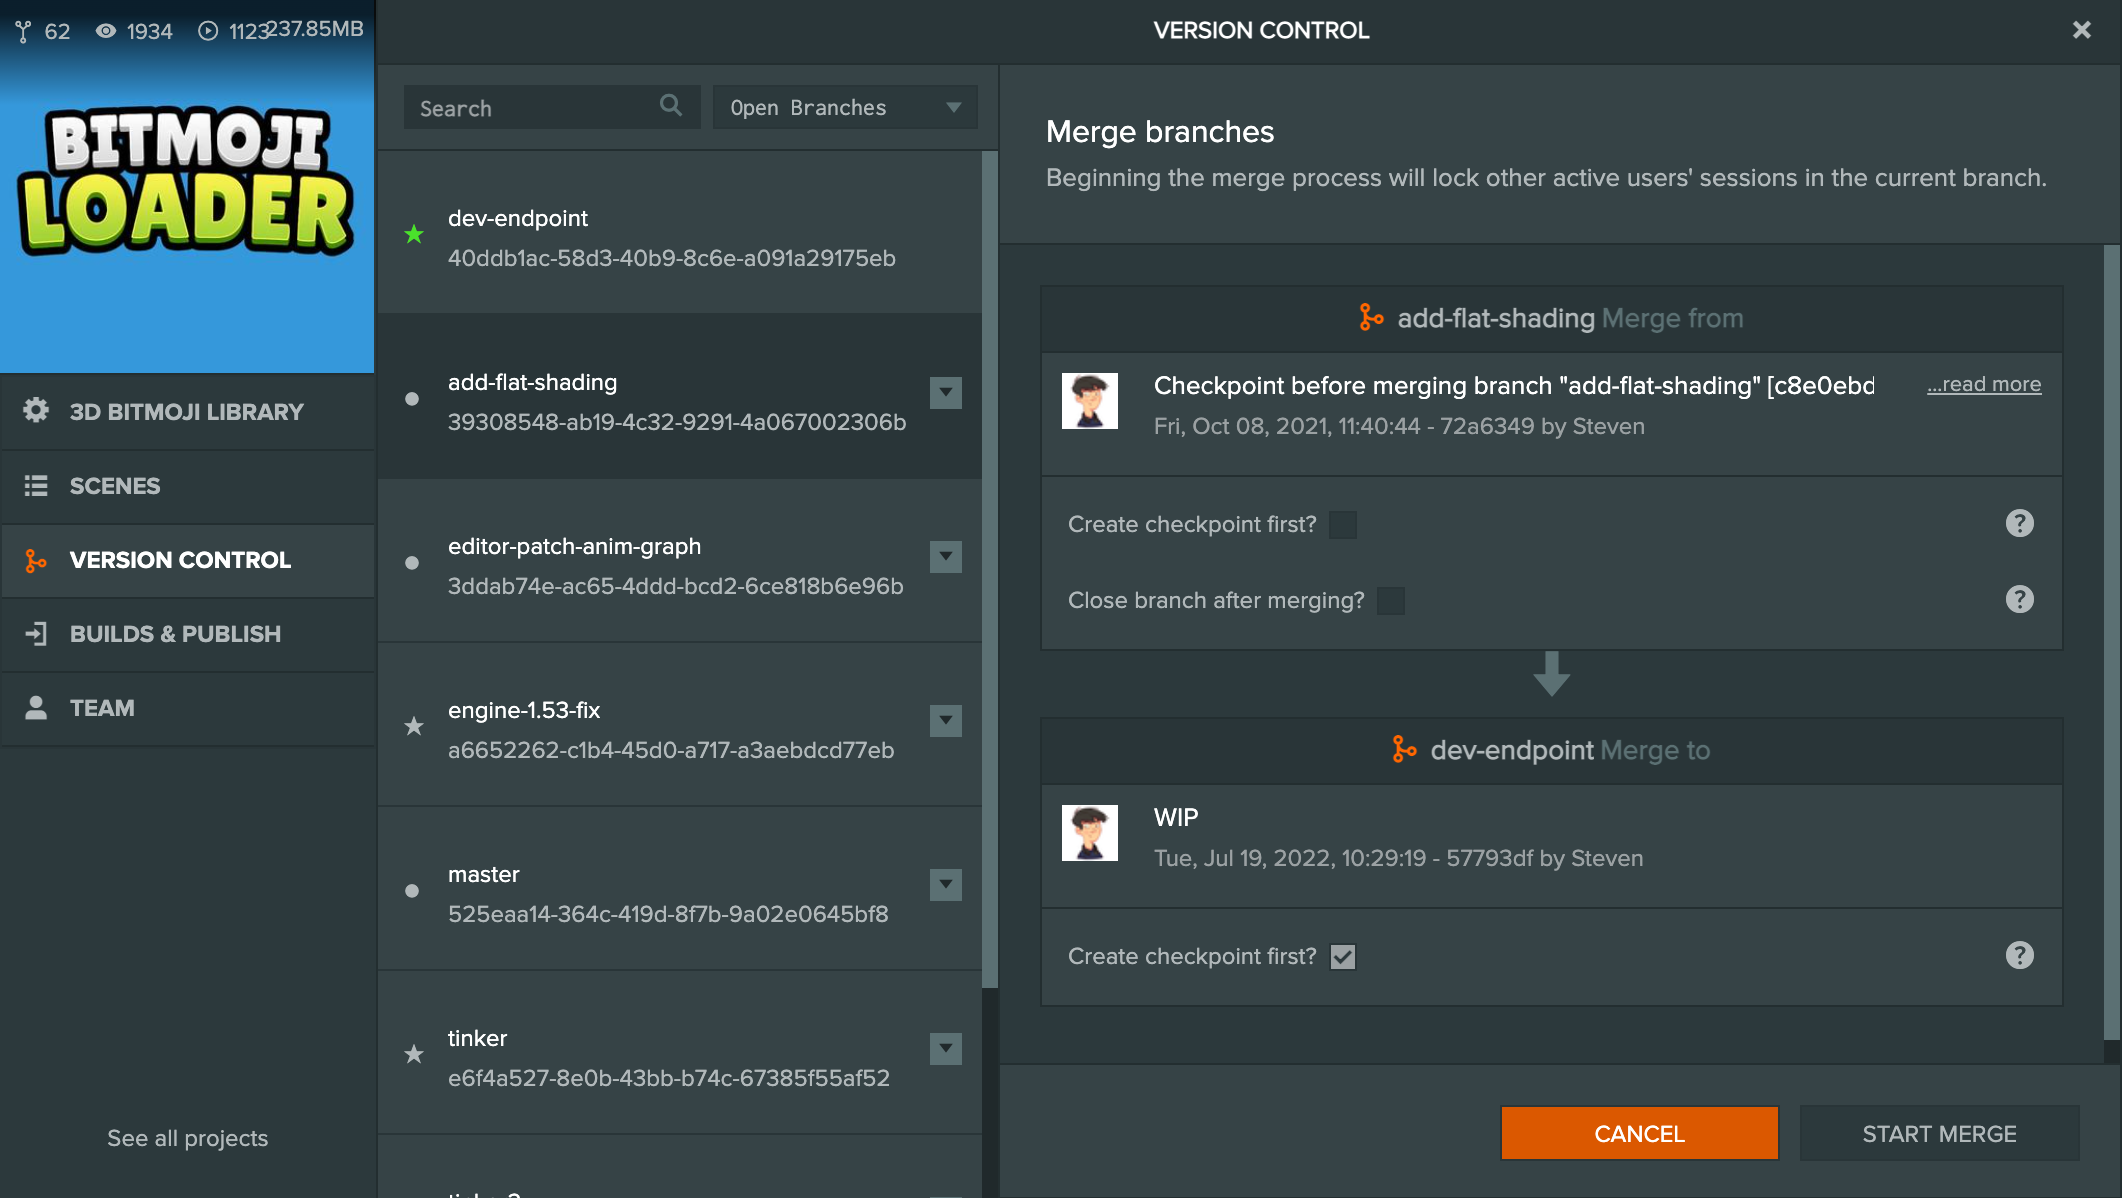Enable Create checkpoint first for add-flat-shading
The image size is (2122, 1198).
point(1343,525)
